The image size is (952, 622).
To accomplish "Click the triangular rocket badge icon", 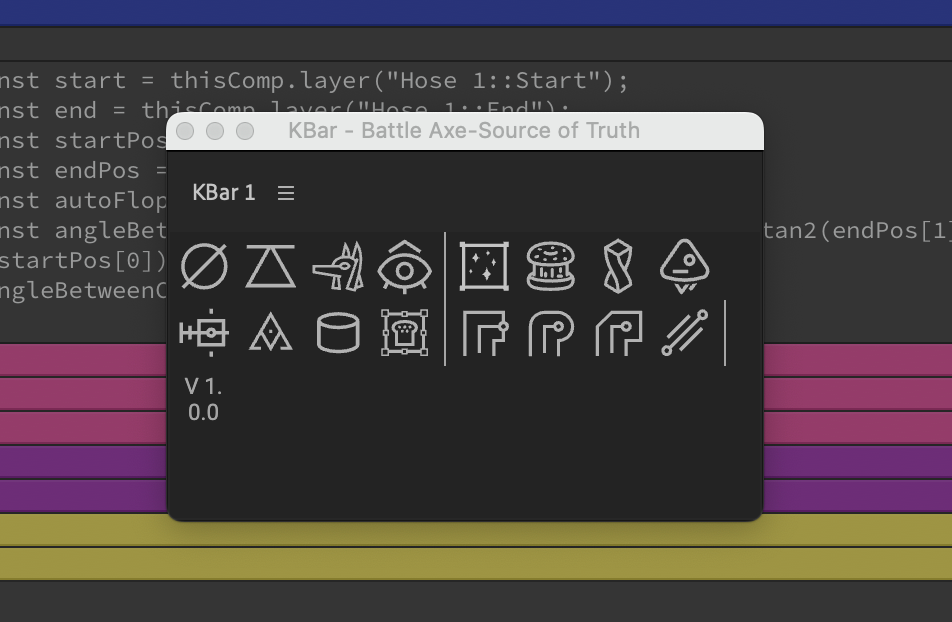I will [x=685, y=265].
